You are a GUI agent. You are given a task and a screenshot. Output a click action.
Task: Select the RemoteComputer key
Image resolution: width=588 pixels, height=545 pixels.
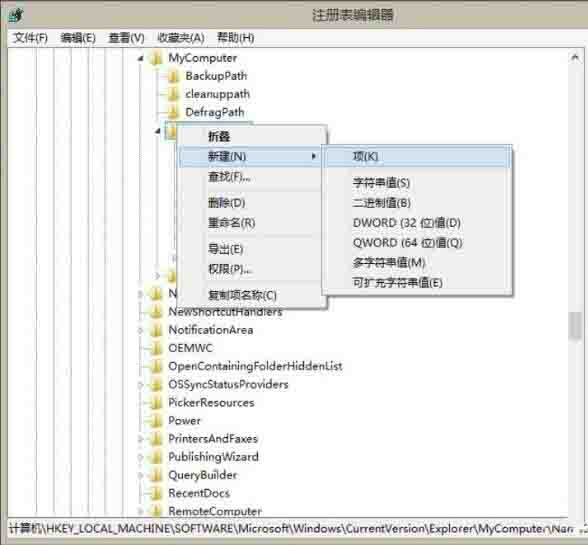click(215, 511)
